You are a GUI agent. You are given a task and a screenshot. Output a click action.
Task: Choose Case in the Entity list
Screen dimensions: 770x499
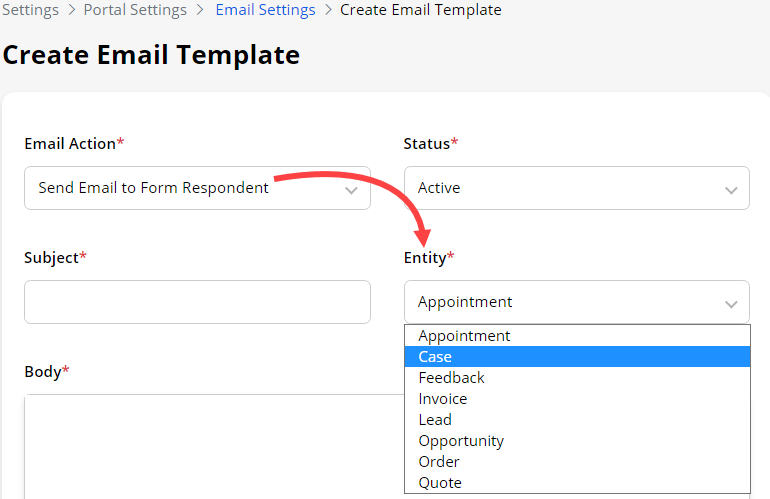435,357
